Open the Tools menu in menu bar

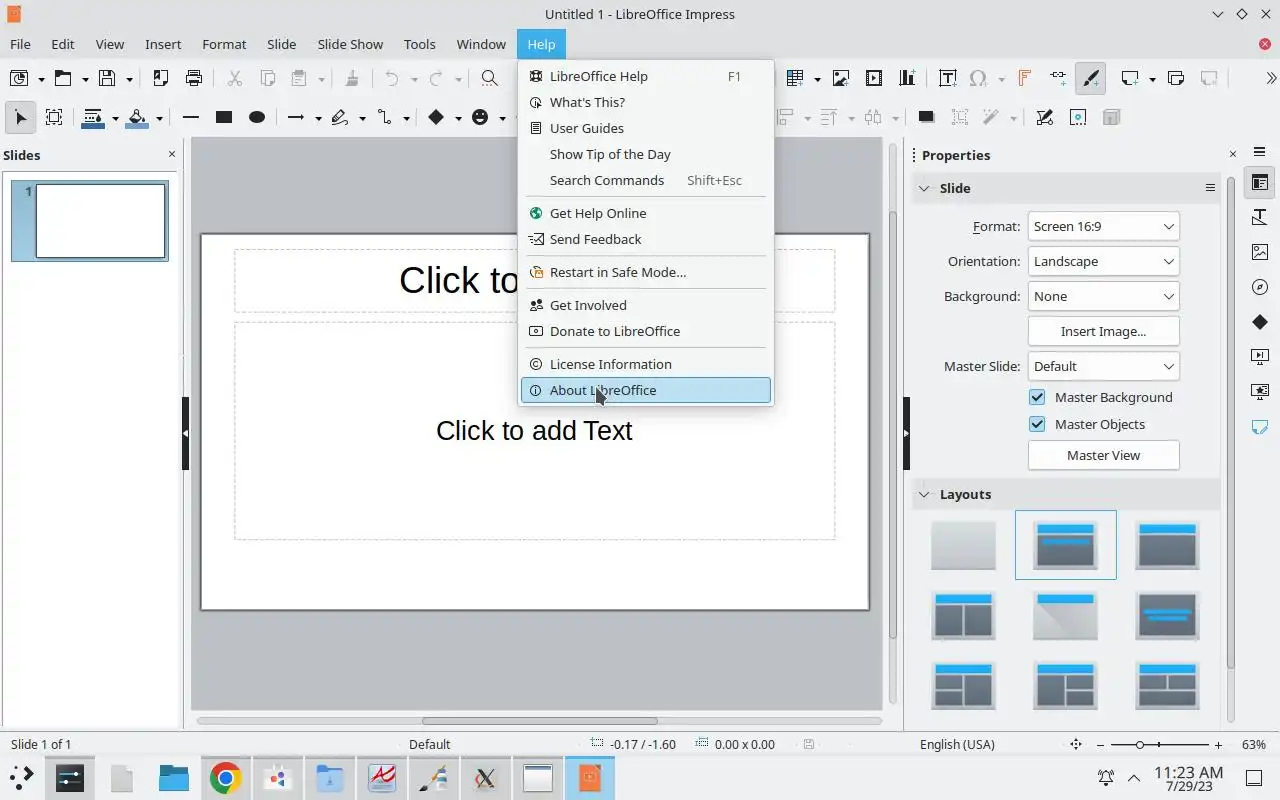pos(419,44)
